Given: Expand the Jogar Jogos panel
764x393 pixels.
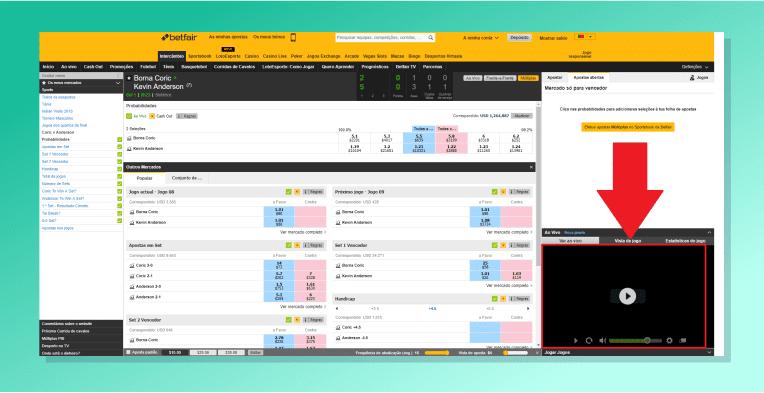Looking at the screenshot, I should point(709,352).
